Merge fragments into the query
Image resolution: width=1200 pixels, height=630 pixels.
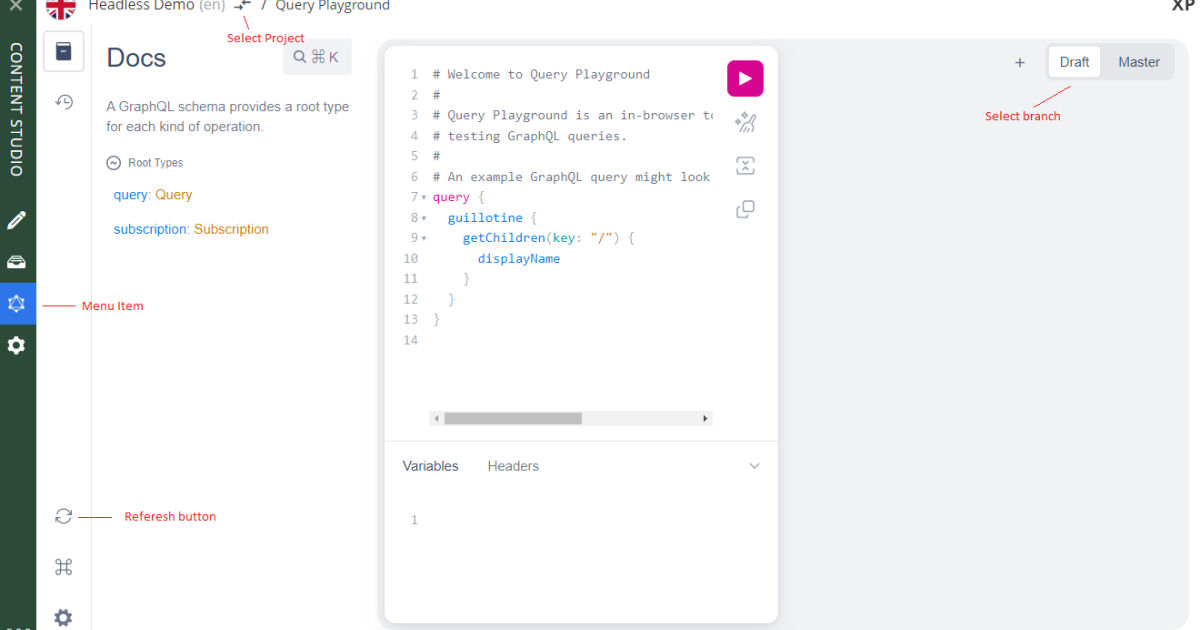(x=744, y=165)
